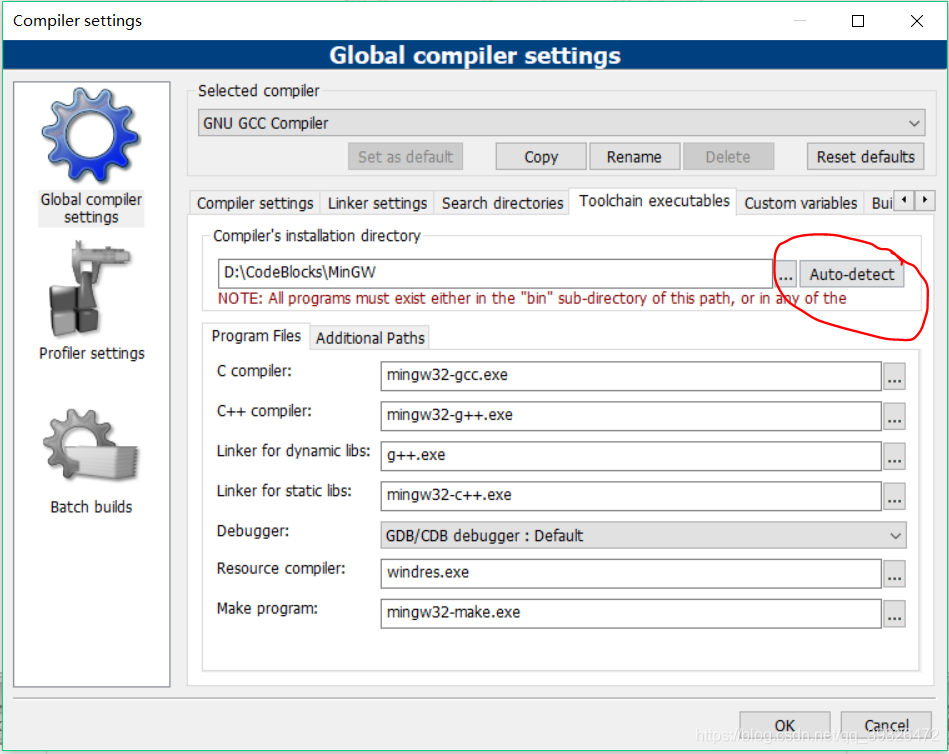Screen dimensions: 949x754
Task: Browse for the C compiler executable
Action: (894, 377)
